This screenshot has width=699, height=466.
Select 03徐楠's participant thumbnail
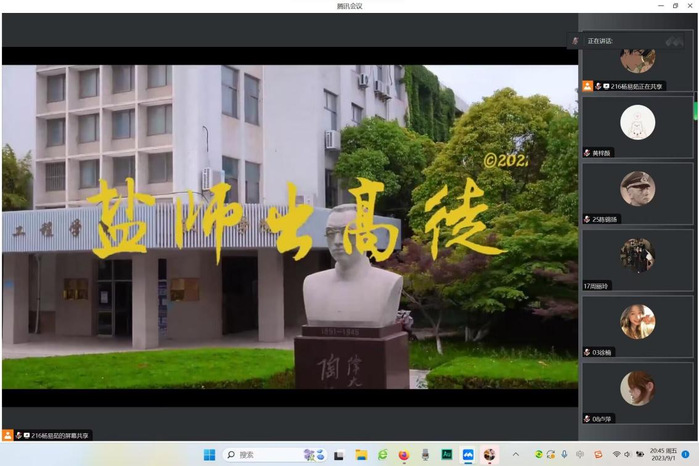(x=637, y=325)
